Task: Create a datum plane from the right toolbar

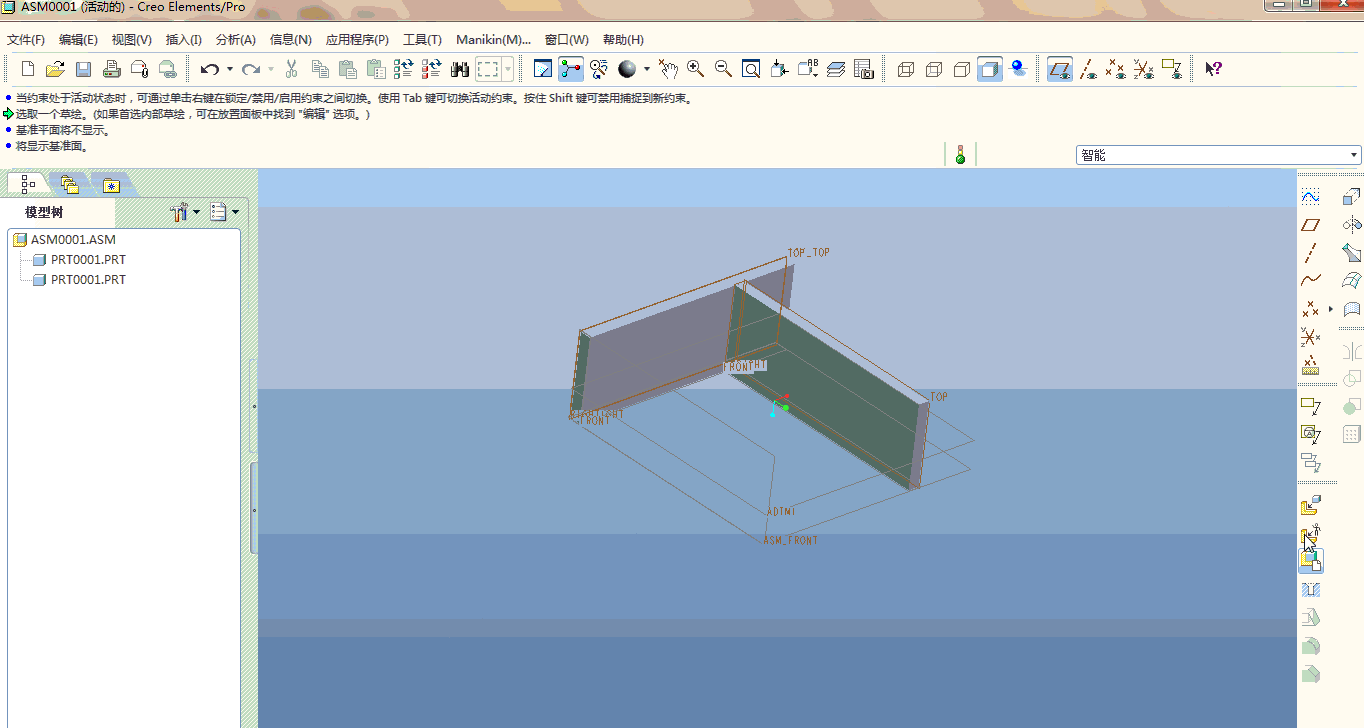Action: pyautogui.click(x=1310, y=225)
